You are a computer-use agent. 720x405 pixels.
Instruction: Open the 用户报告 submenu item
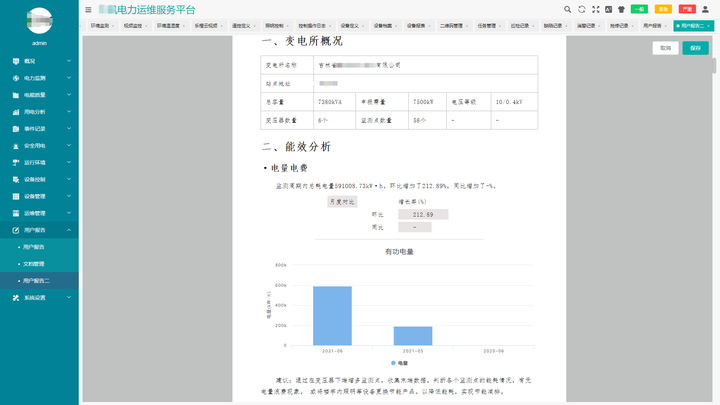tap(39, 247)
